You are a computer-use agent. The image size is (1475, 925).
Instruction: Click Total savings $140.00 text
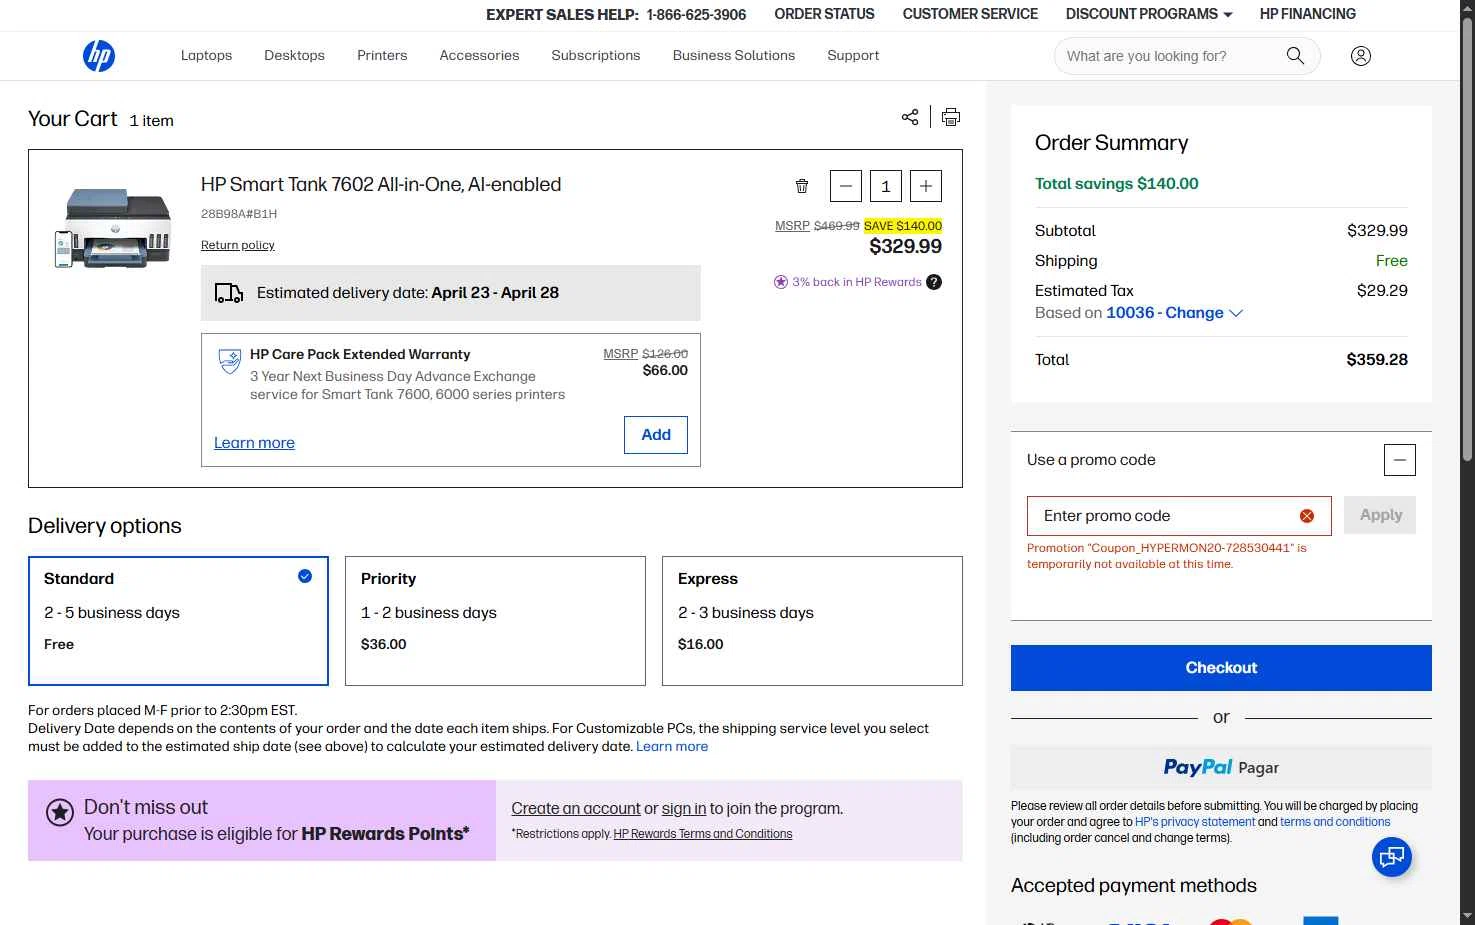click(1117, 184)
